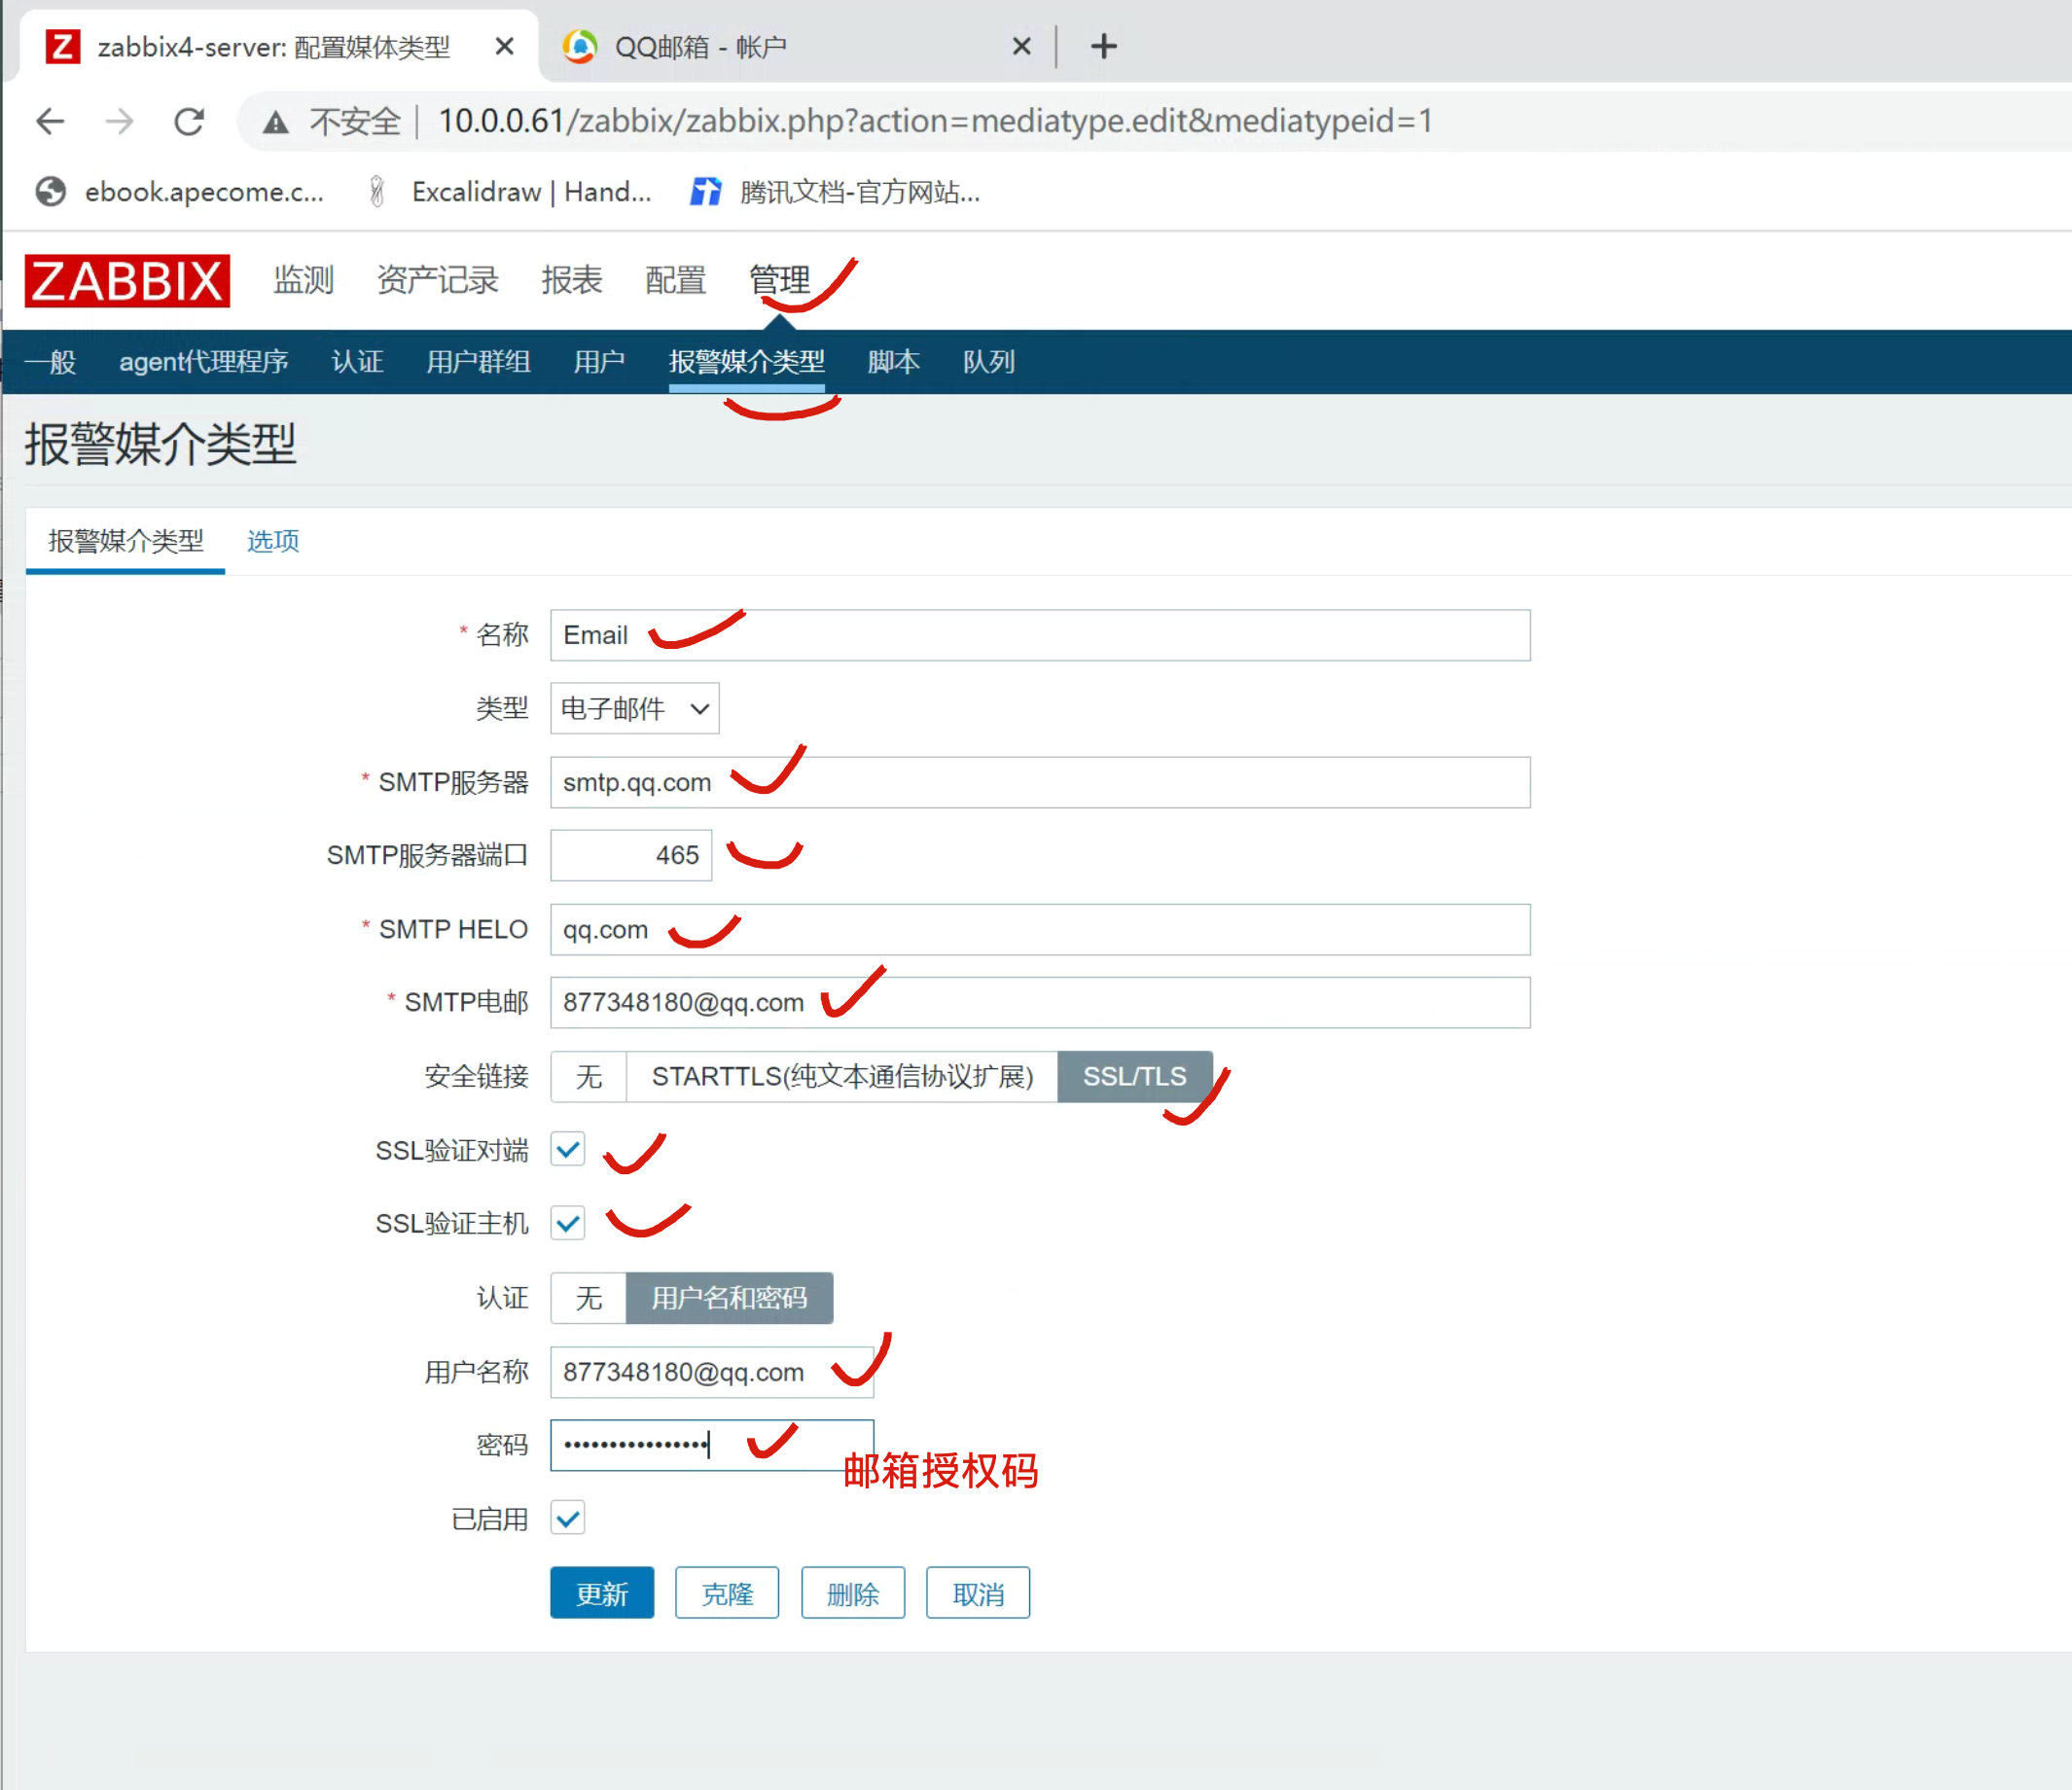The height and width of the screenshot is (1790, 2072).
Task: Open the 配置 top menu
Action: [675, 280]
